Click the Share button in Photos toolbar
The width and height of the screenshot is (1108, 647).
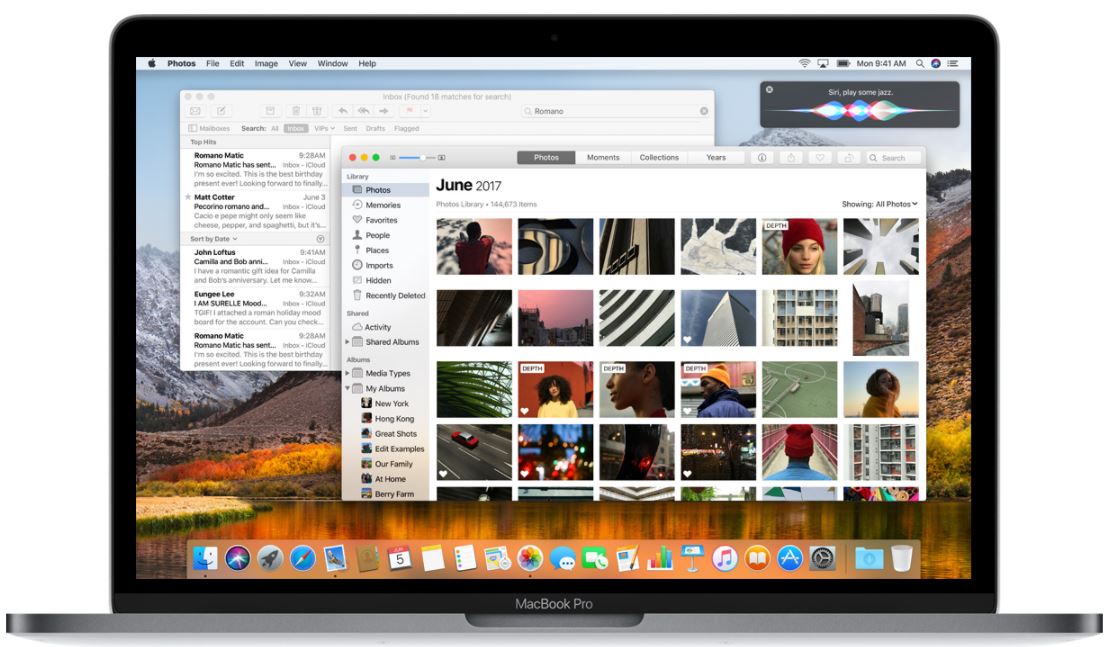click(791, 158)
